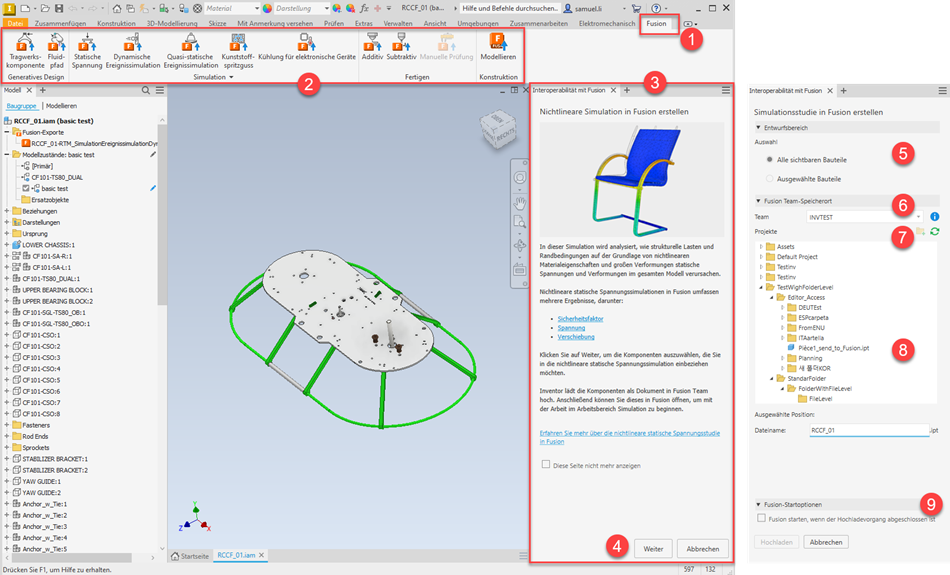
Task: Choose the Subtraktiv manufacturing tool
Action: 401,47
